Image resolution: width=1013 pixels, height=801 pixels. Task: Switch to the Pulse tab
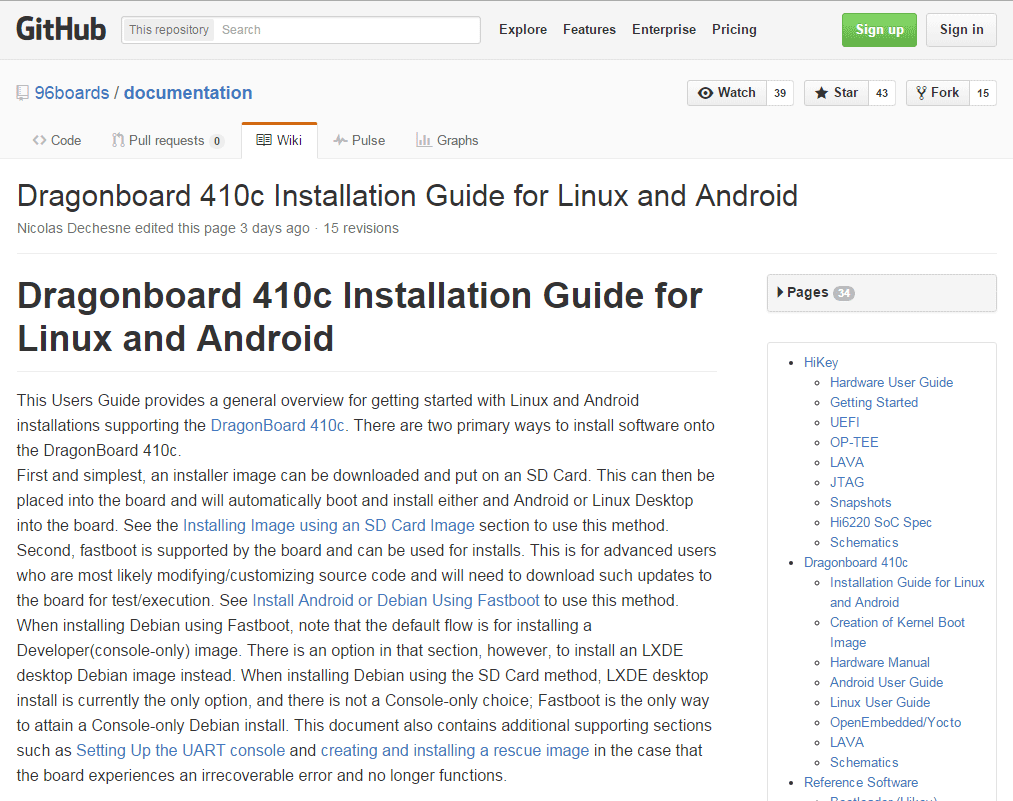click(359, 140)
